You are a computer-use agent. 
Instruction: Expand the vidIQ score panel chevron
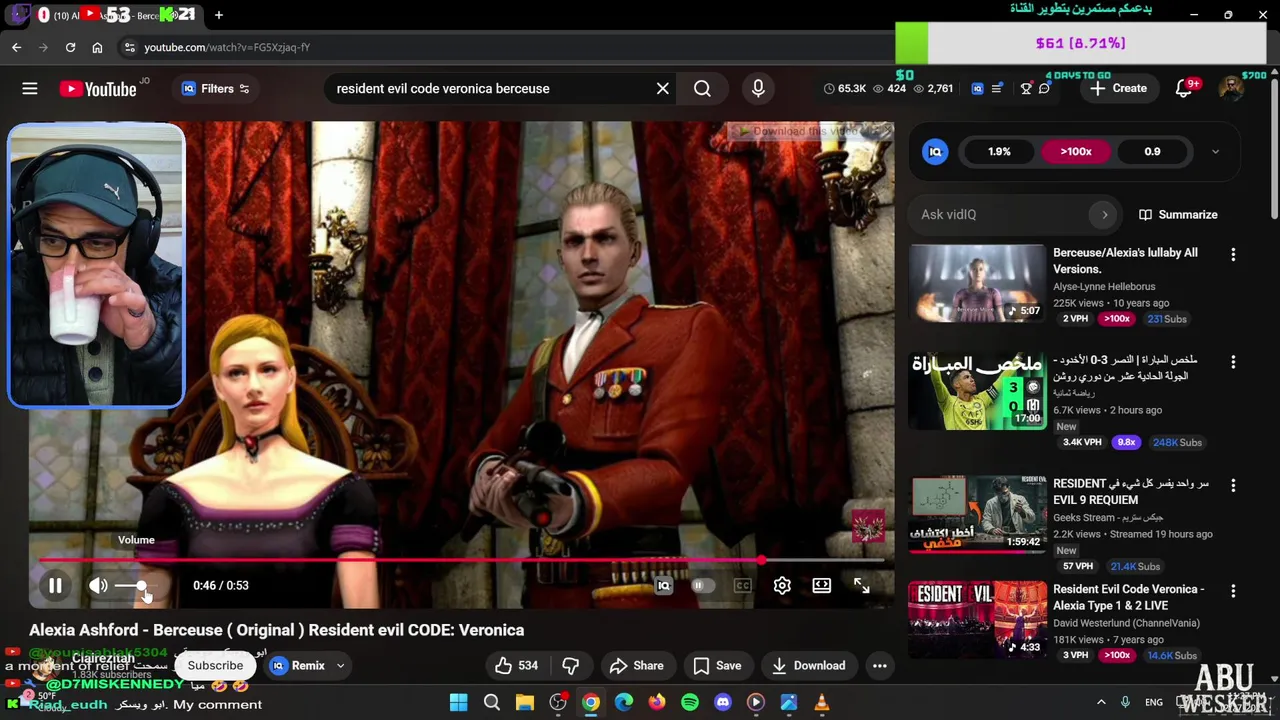pyautogui.click(x=1215, y=152)
